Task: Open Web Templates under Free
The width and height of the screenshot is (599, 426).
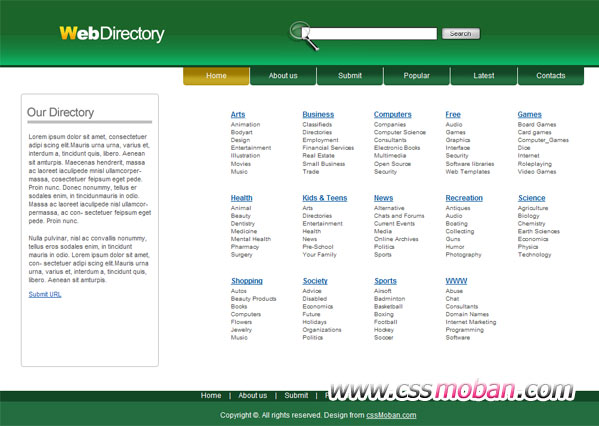Action: click(x=468, y=172)
